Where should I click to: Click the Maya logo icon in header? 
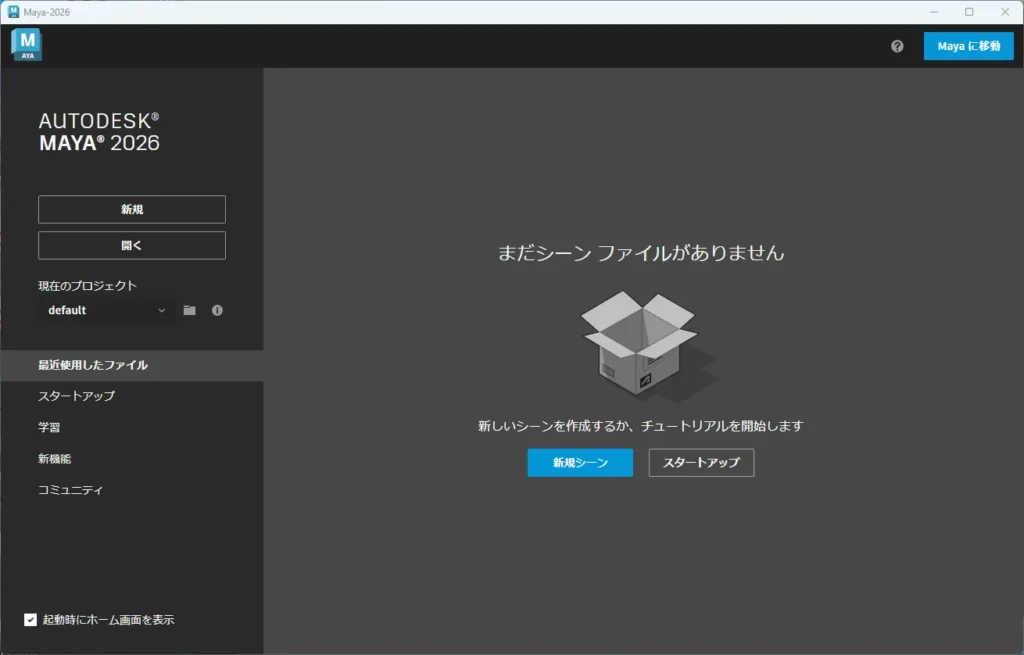[x=26, y=45]
